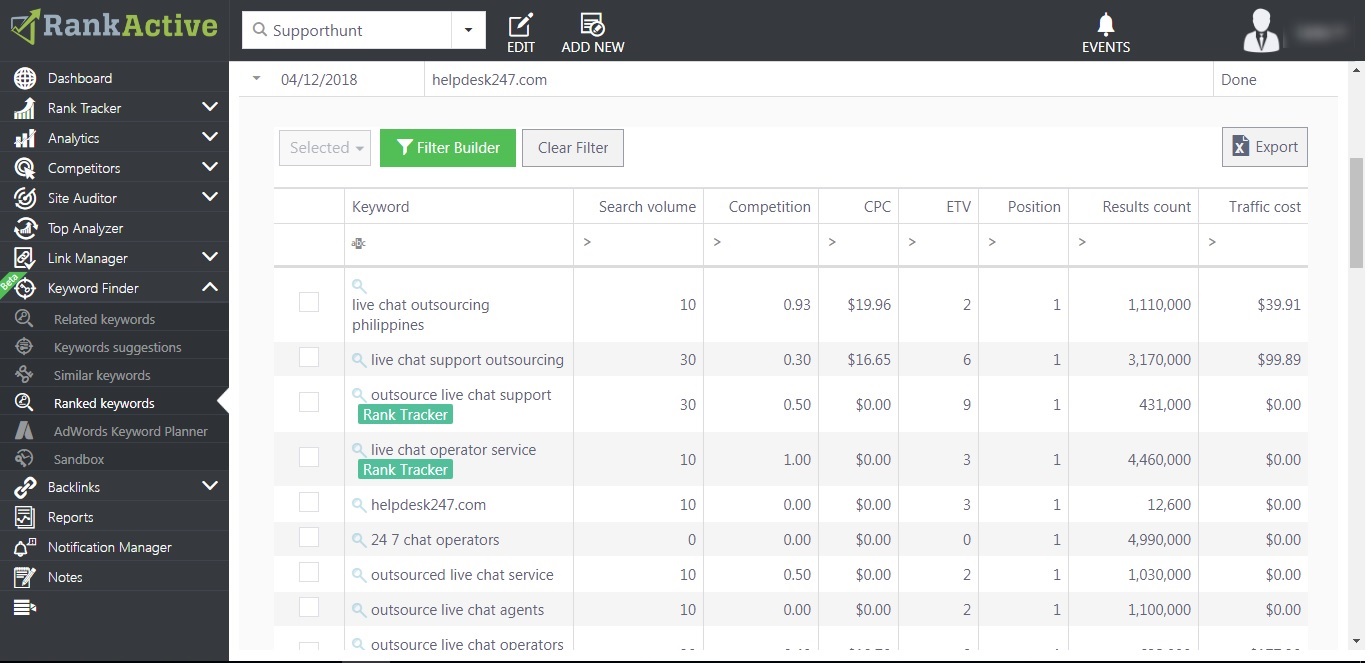The height and width of the screenshot is (663, 1371).
Task: Click magnifier icon beside live chat support outsourcing
Action: [x=359, y=360]
